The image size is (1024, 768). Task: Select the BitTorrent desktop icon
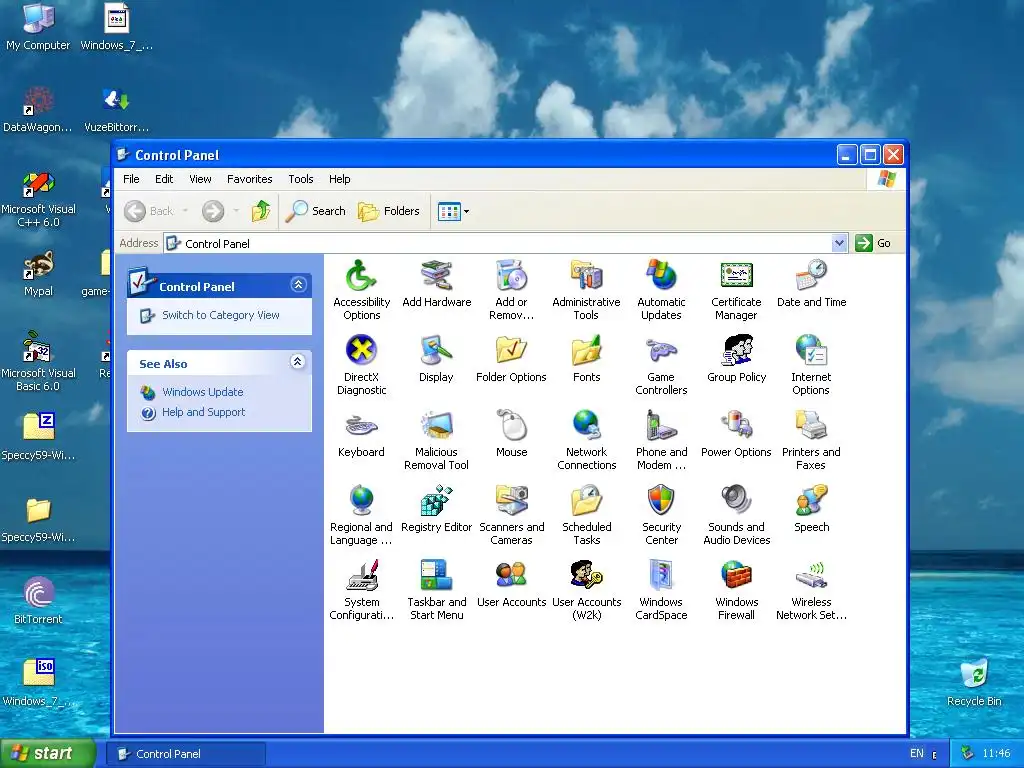[38, 601]
